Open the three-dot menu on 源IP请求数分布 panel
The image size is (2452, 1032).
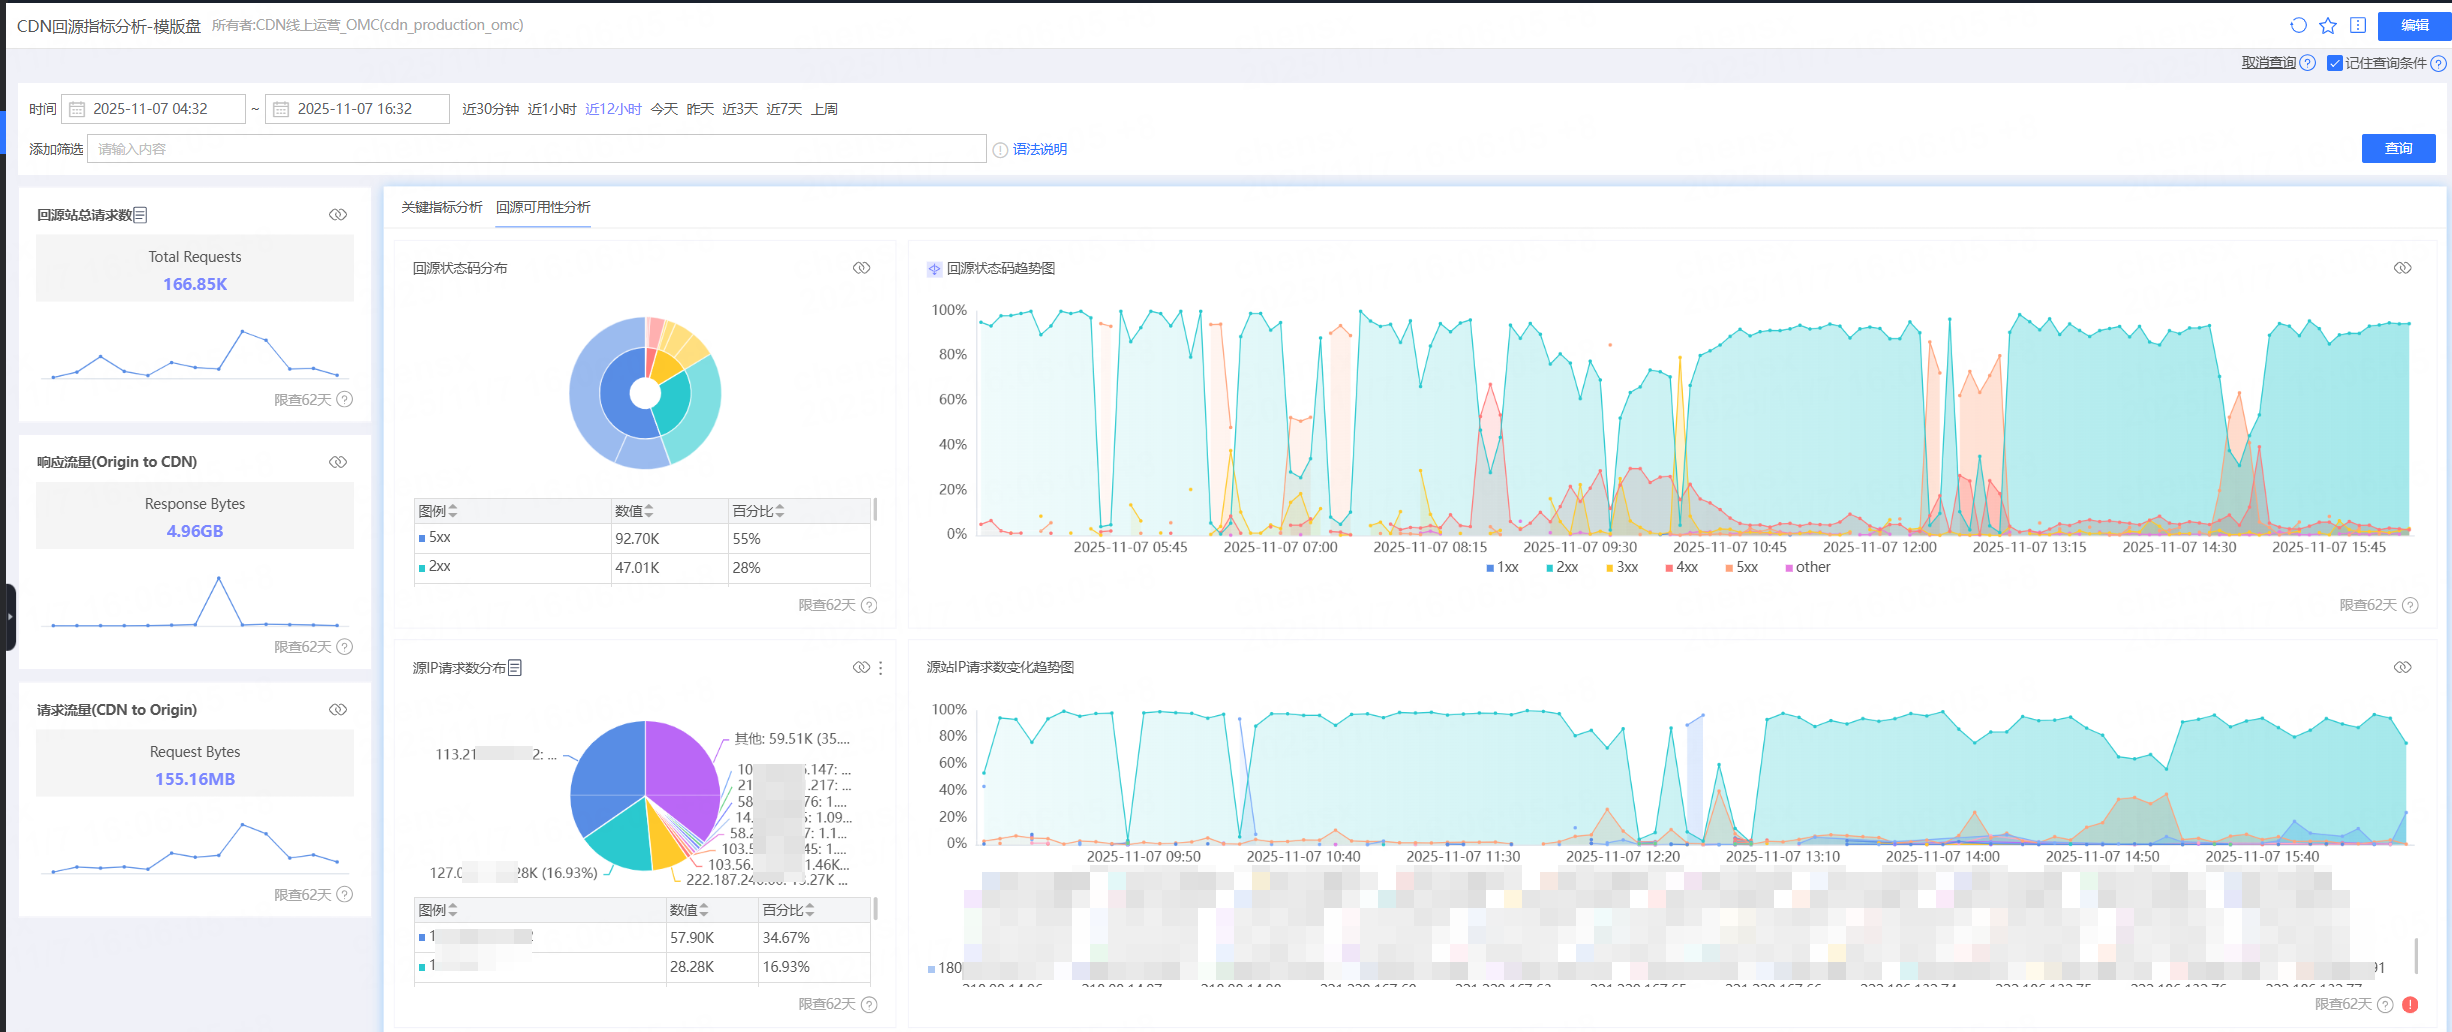pos(880,667)
